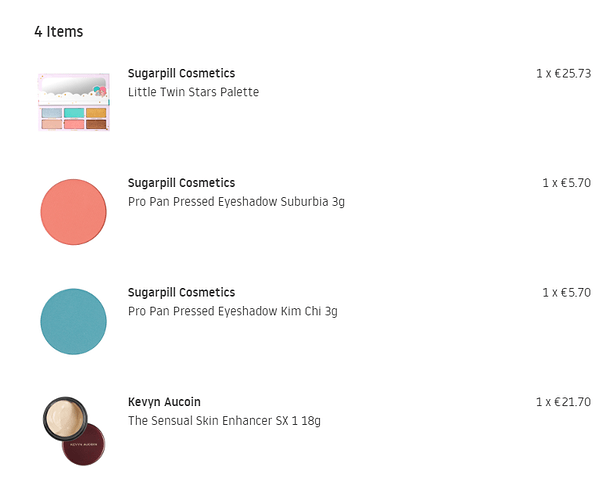Click Sugarpill Cosmetics brand above Kim Chi eyeshadow
The height and width of the screenshot is (500, 613).
[181, 292]
